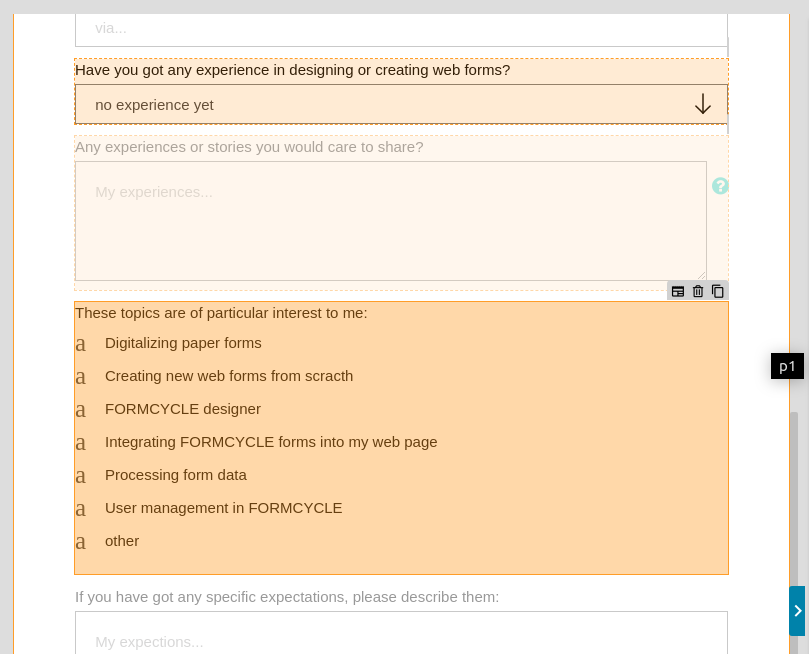This screenshot has height=654, width=809.
Task: Click into the 'My experiences...' text area
Action: tap(391, 221)
